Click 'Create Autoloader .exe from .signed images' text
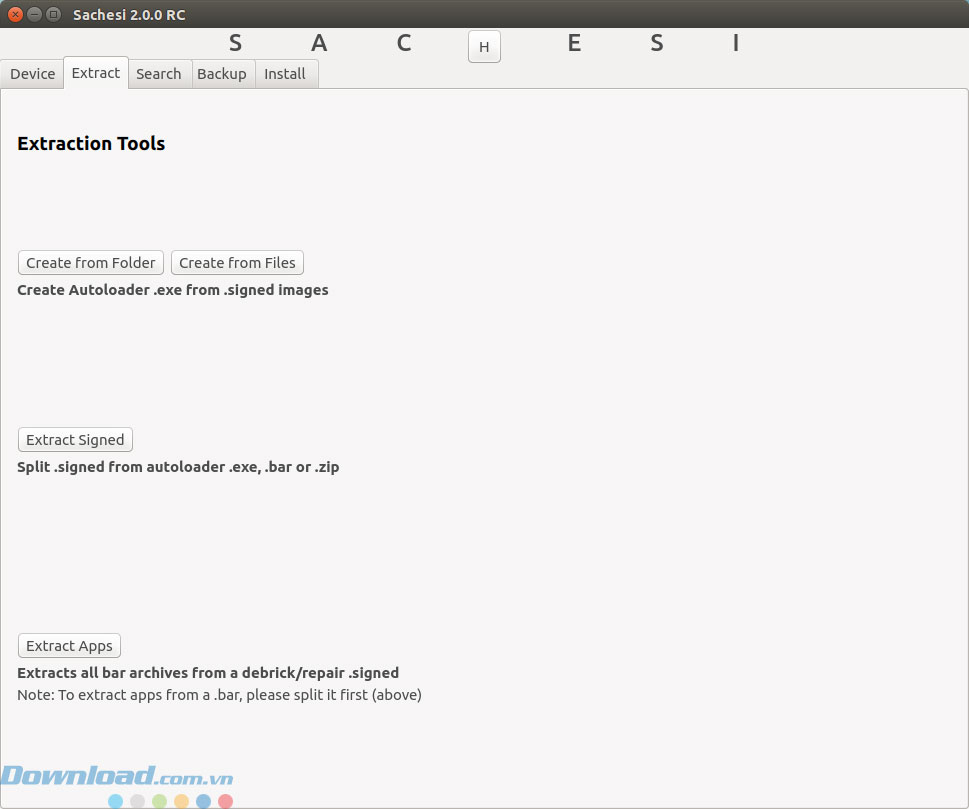This screenshot has height=809, width=969. coord(172,290)
